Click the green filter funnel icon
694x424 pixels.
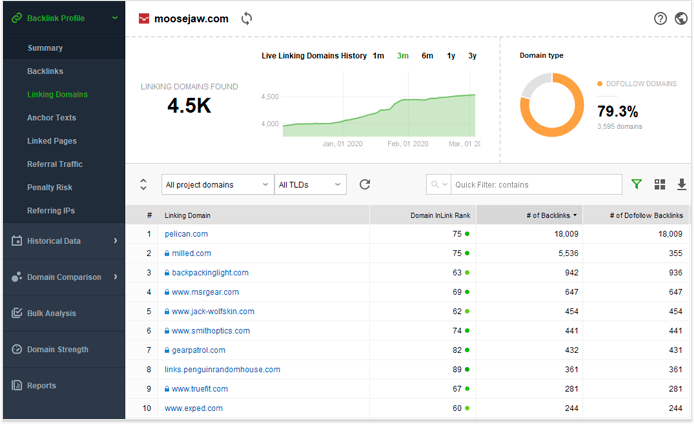pos(636,184)
